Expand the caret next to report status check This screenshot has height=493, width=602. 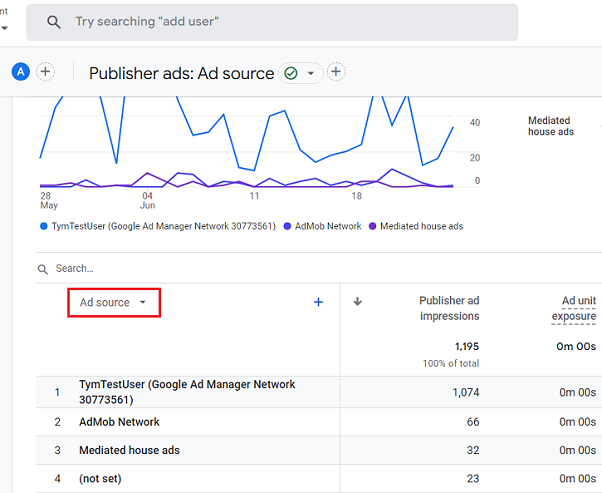(311, 73)
